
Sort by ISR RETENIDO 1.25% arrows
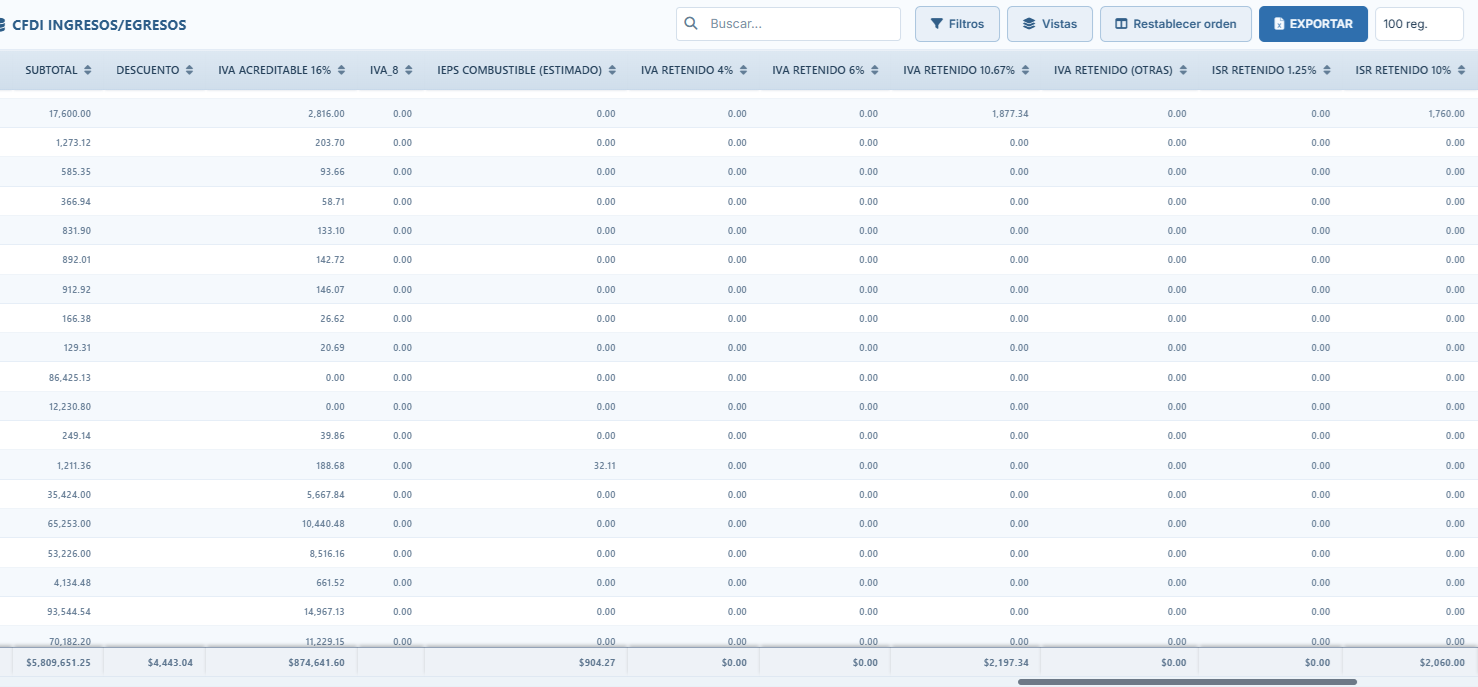pyautogui.click(x=1326, y=70)
